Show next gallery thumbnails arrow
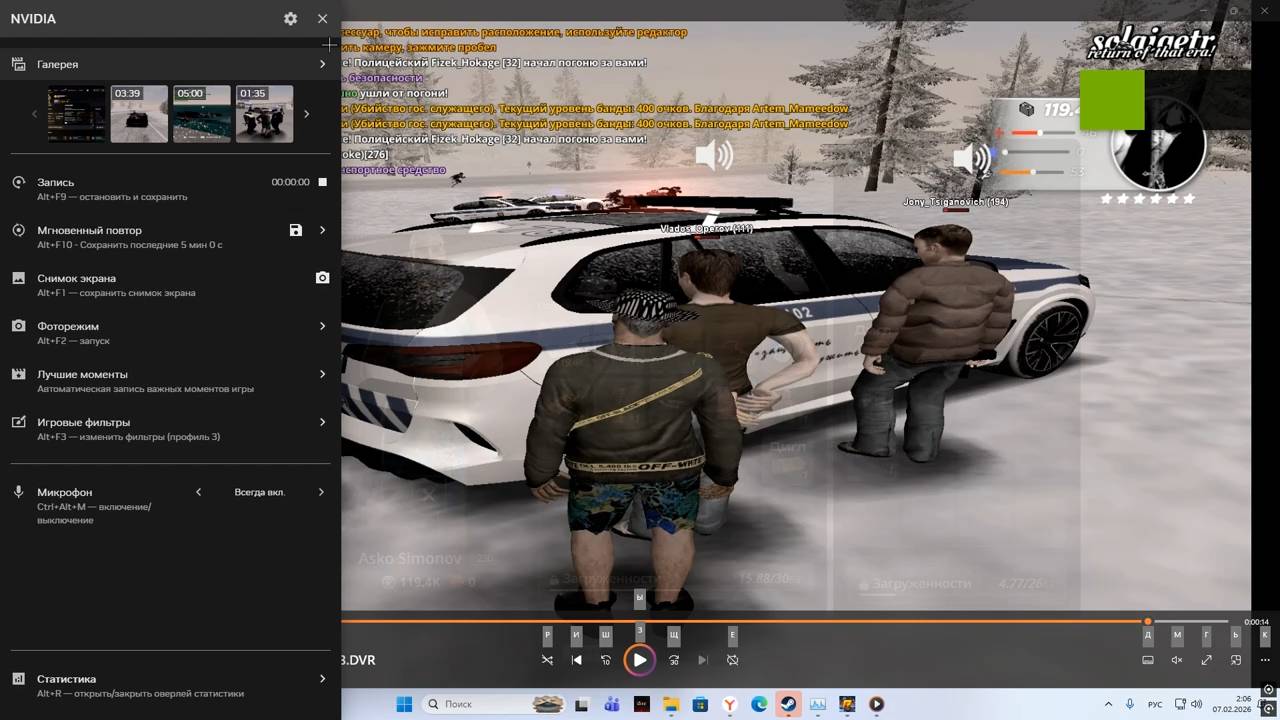The width and height of the screenshot is (1280, 720). pyautogui.click(x=306, y=114)
